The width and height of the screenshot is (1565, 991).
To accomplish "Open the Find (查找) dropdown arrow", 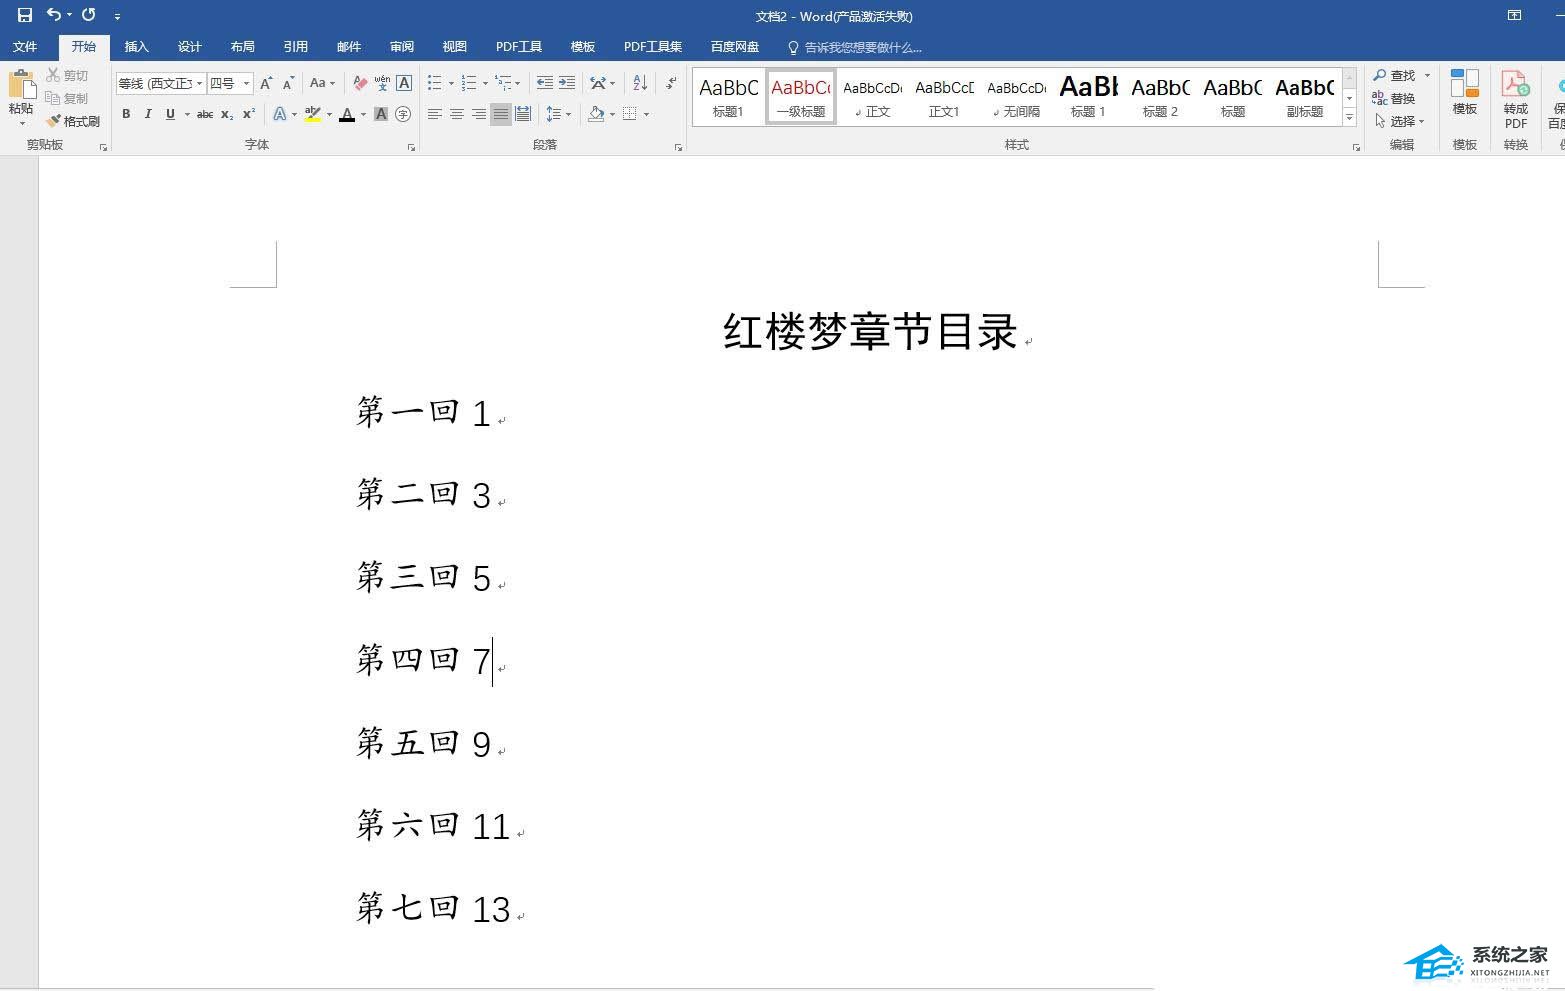I will (x=1427, y=75).
